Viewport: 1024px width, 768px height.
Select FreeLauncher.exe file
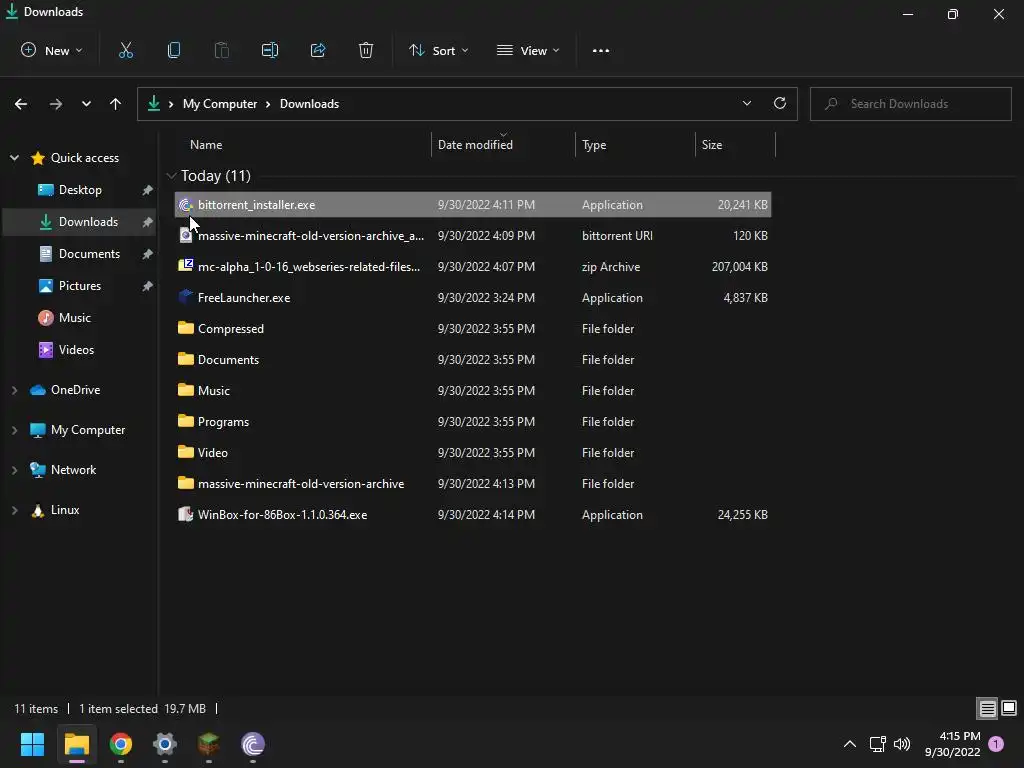click(473, 298)
